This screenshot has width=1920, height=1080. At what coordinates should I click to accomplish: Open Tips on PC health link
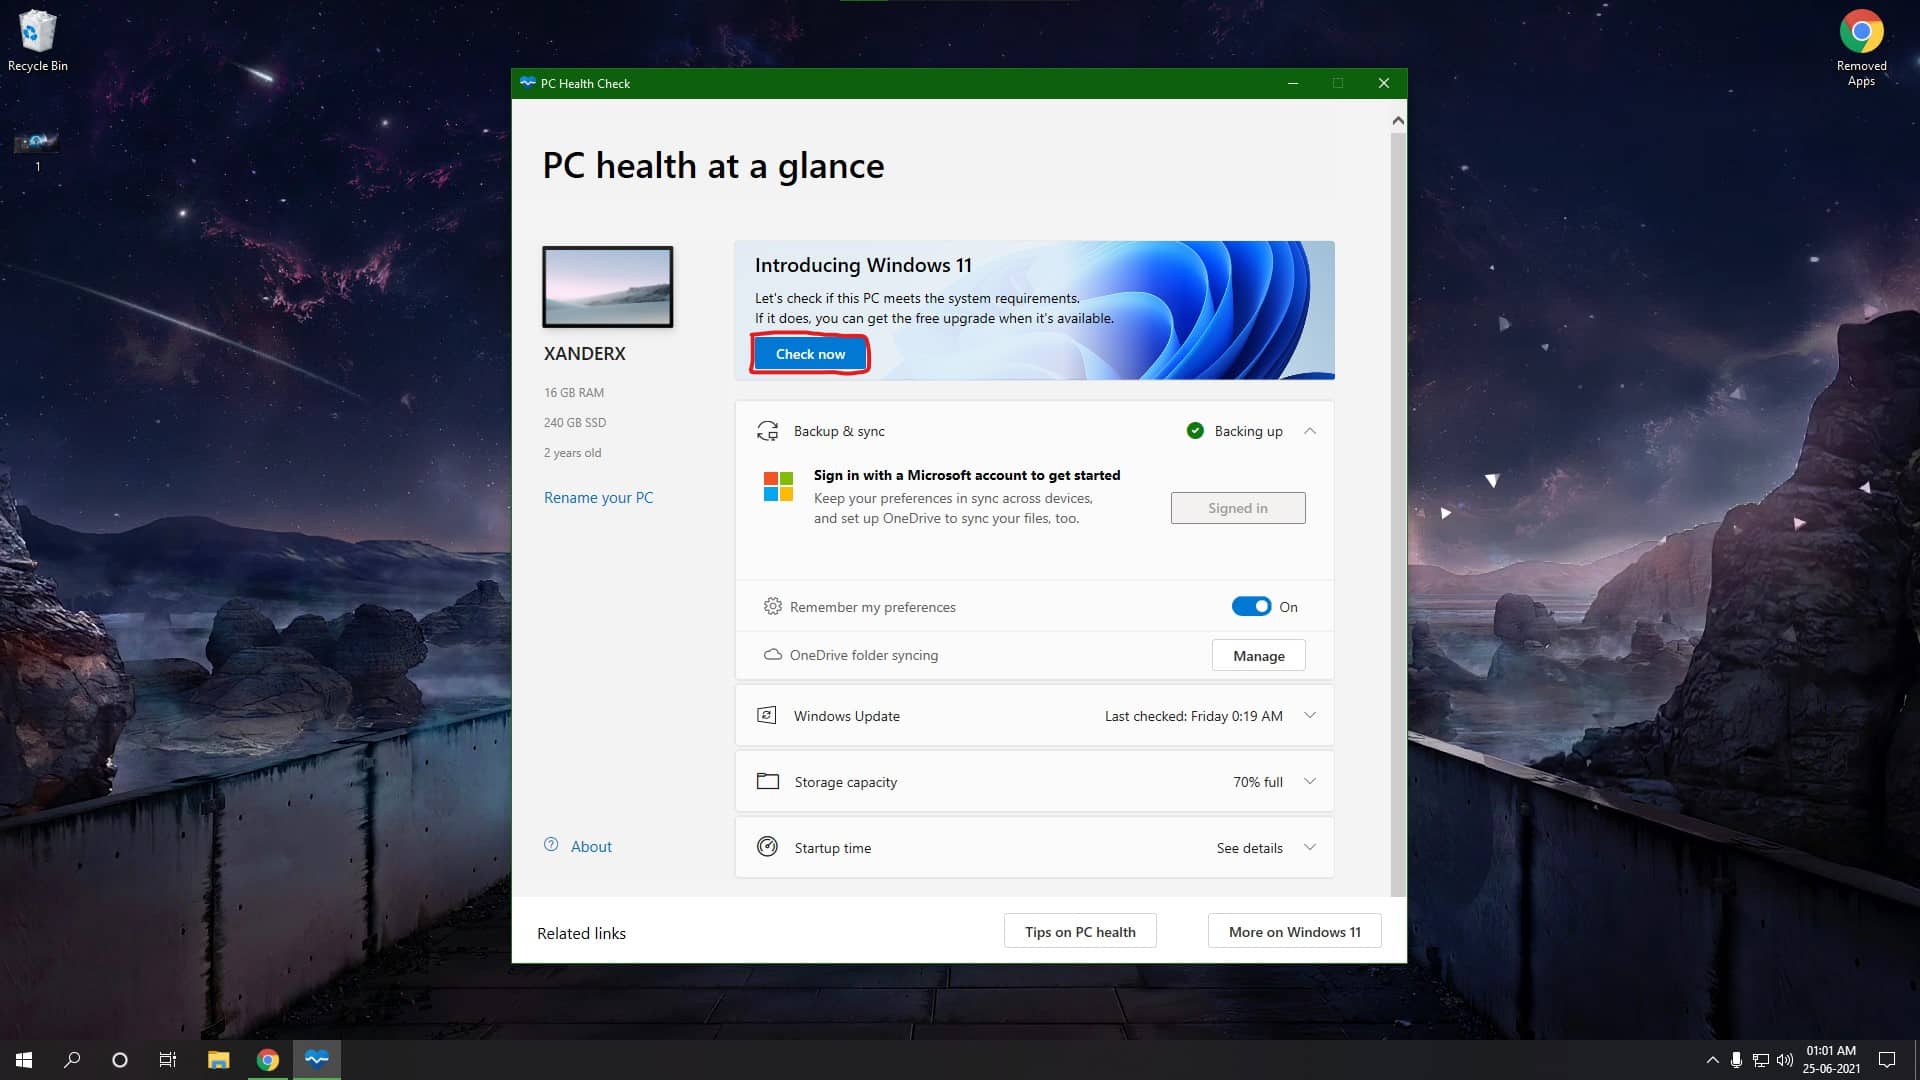tap(1080, 932)
